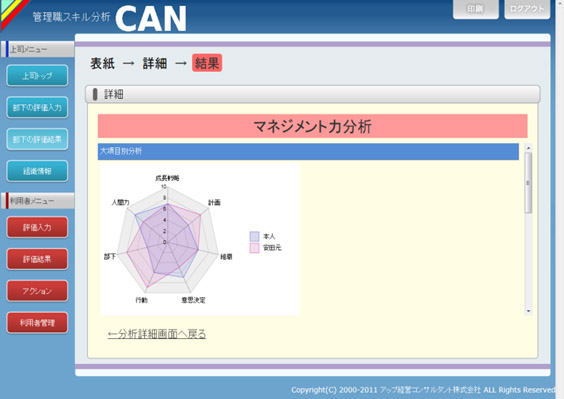The width and height of the screenshot is (564, 399).
Task: Click the 印刷 print button
Action: tap(476, 9)
